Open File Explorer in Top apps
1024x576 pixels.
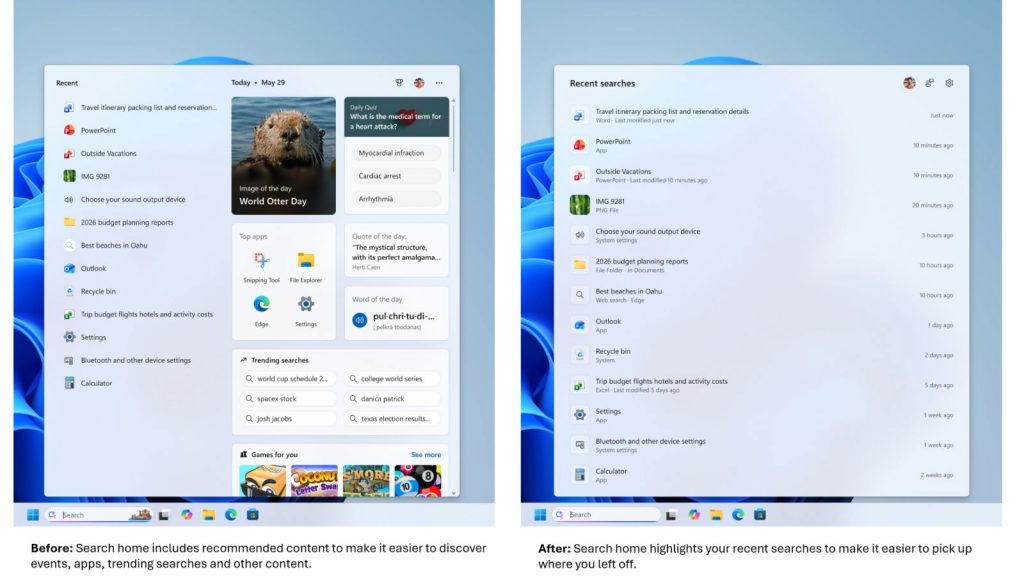coord(306,267)
